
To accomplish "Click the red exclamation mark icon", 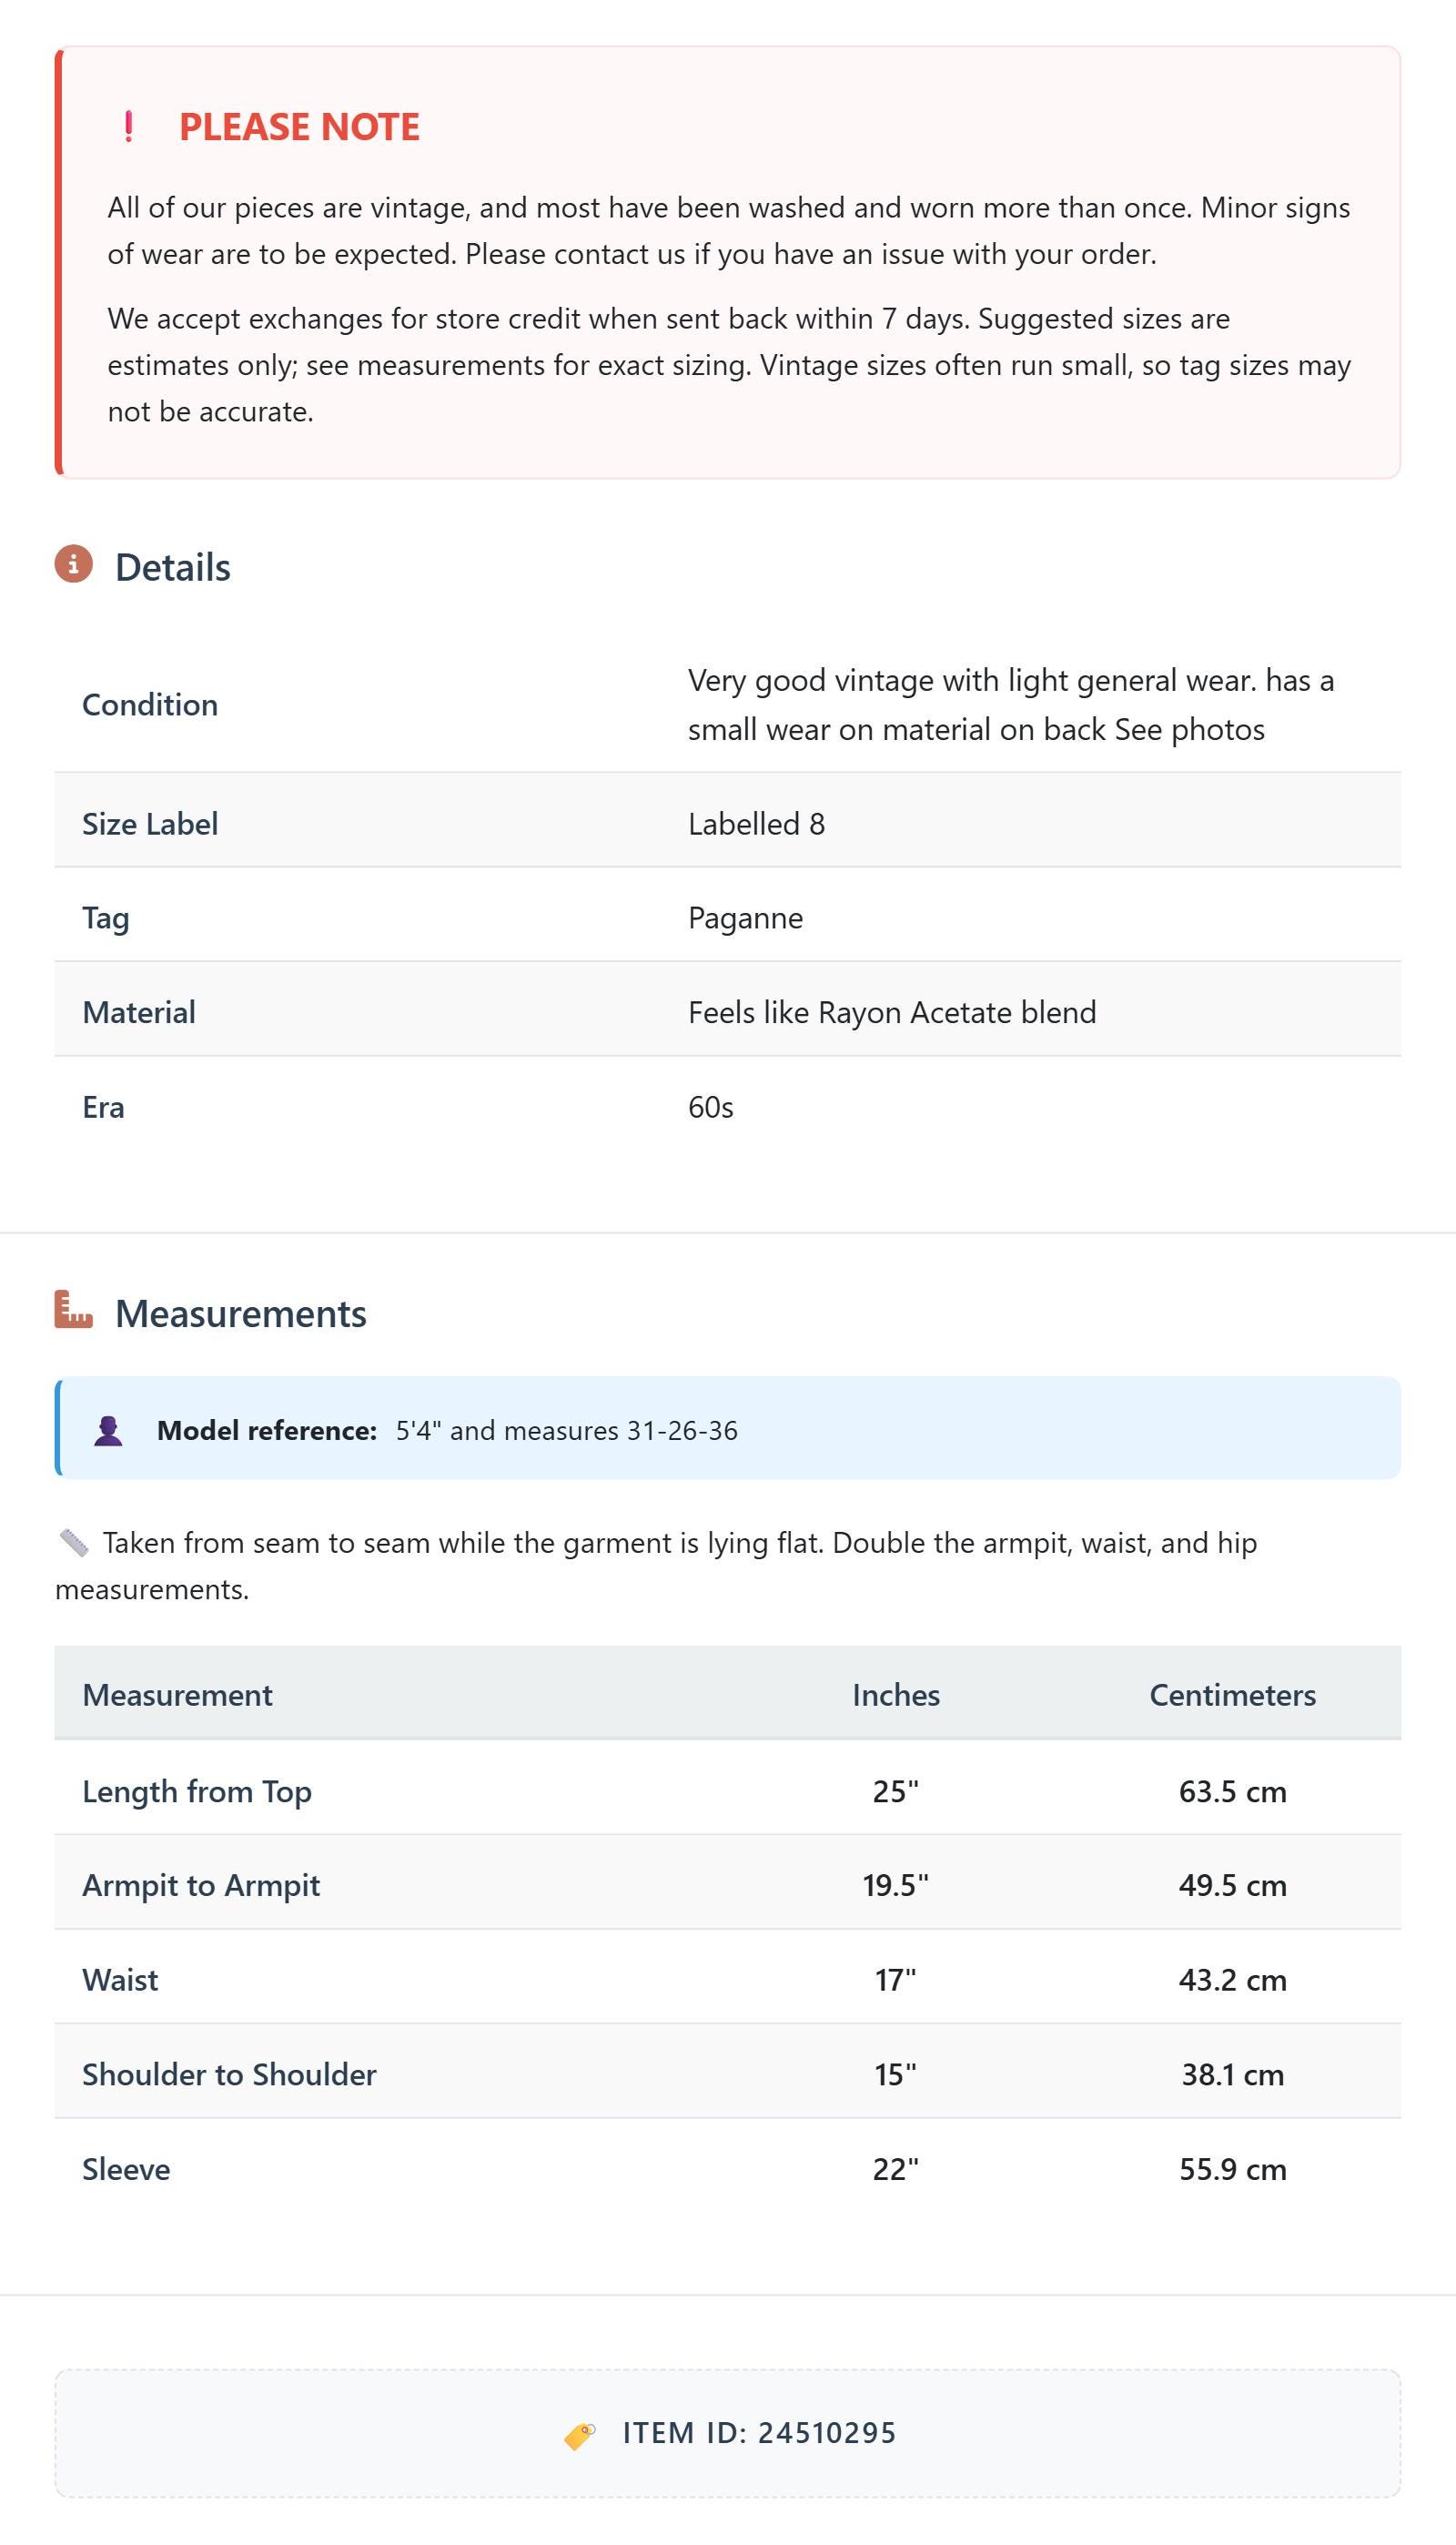I will coord(128,127).
